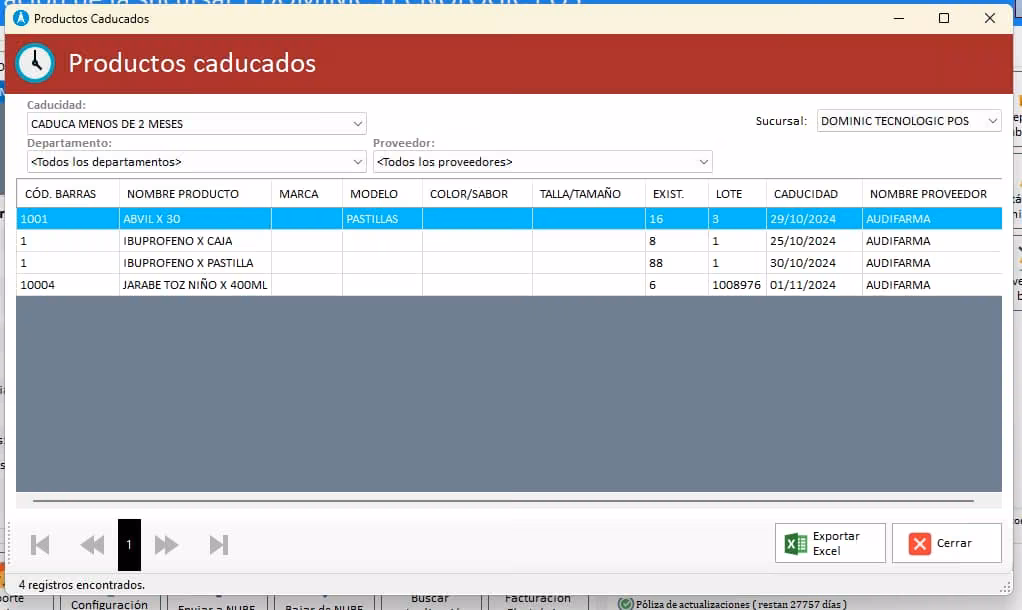Click expiry date 25/10/2024
The image size is (1022, 610).
point(814,241)
